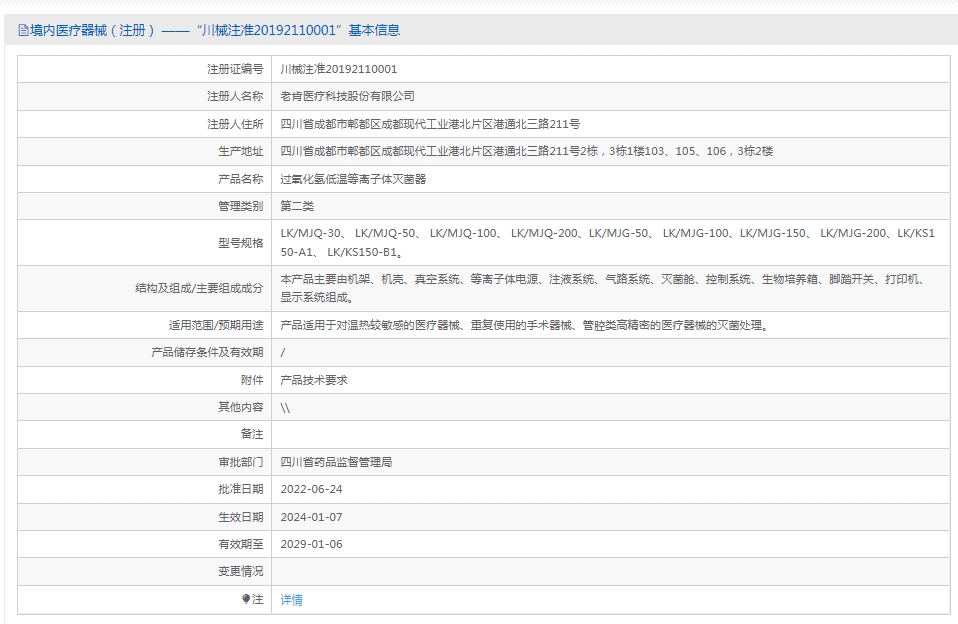The width and height of the screenshot is (958, 624).
Task: Click the 附件 label
Action: click(x=252, y=380)
